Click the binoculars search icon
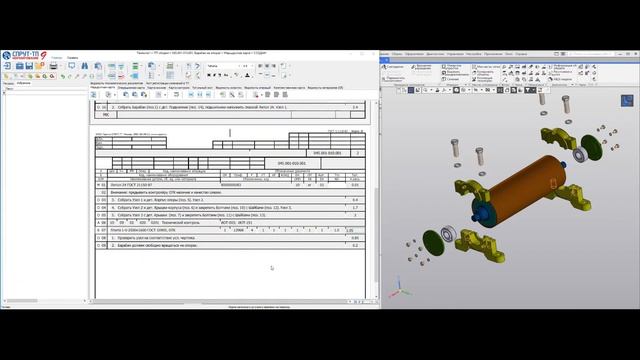 84,66
